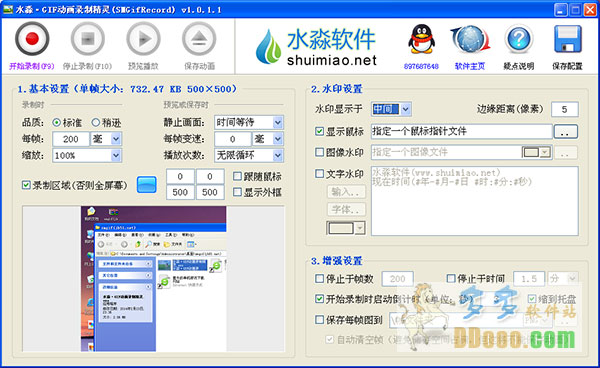Open the question mark help icon
The width and height of the screenshot is (600, 368).
click(x=518, y=39)
